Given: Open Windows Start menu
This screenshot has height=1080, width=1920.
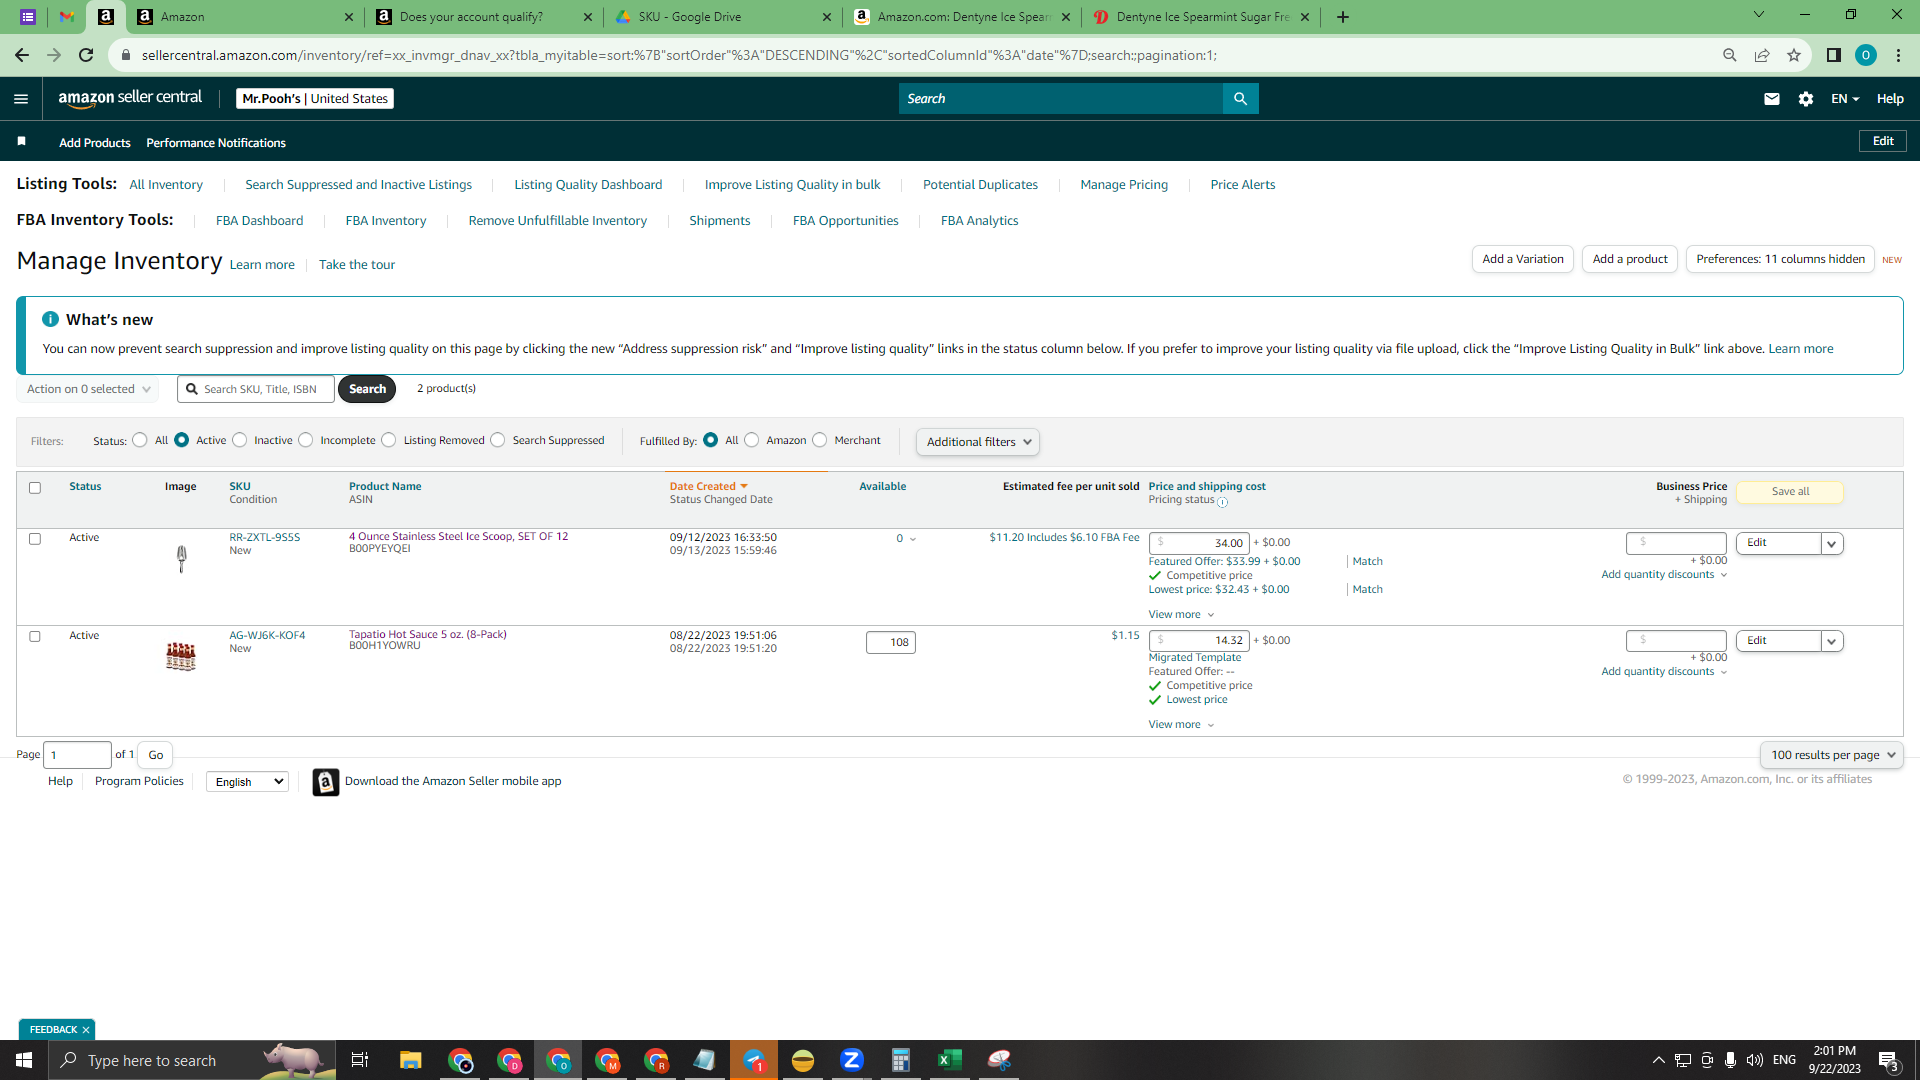Looking at the screenshot, I should click(x=24, y=1060).
